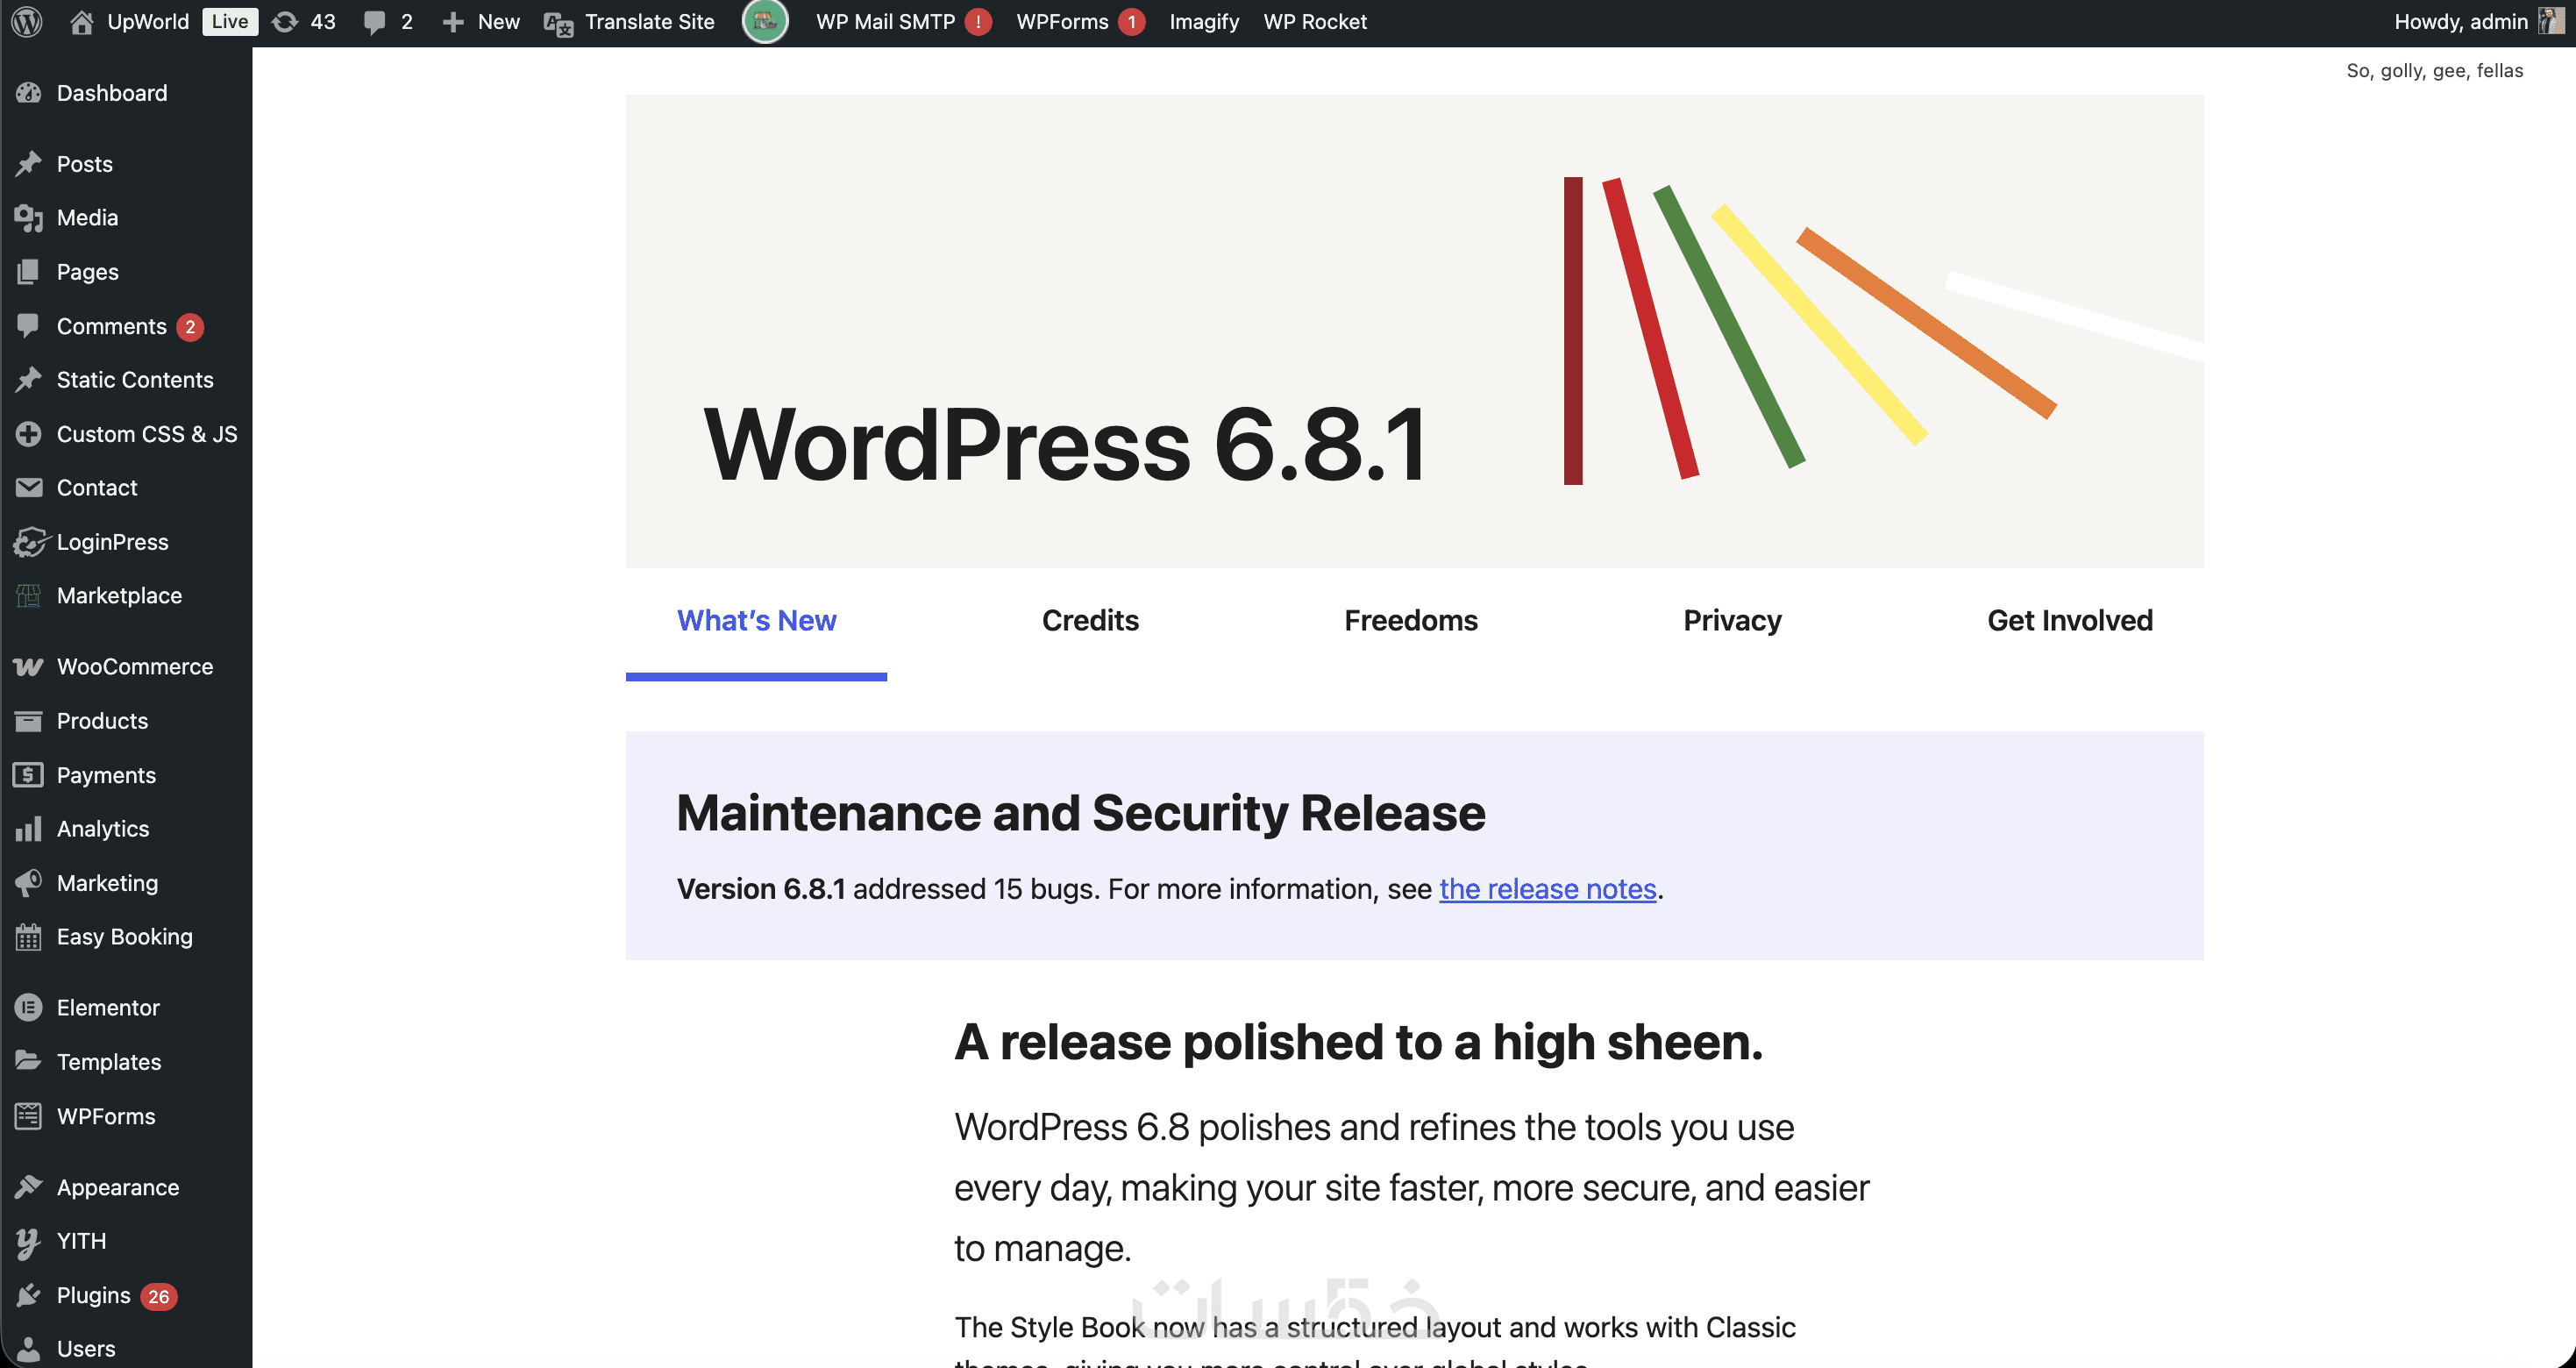Click the Easy Booking calendar icon
This screenshot has width=2576, height=1368.
click(28, 937)
